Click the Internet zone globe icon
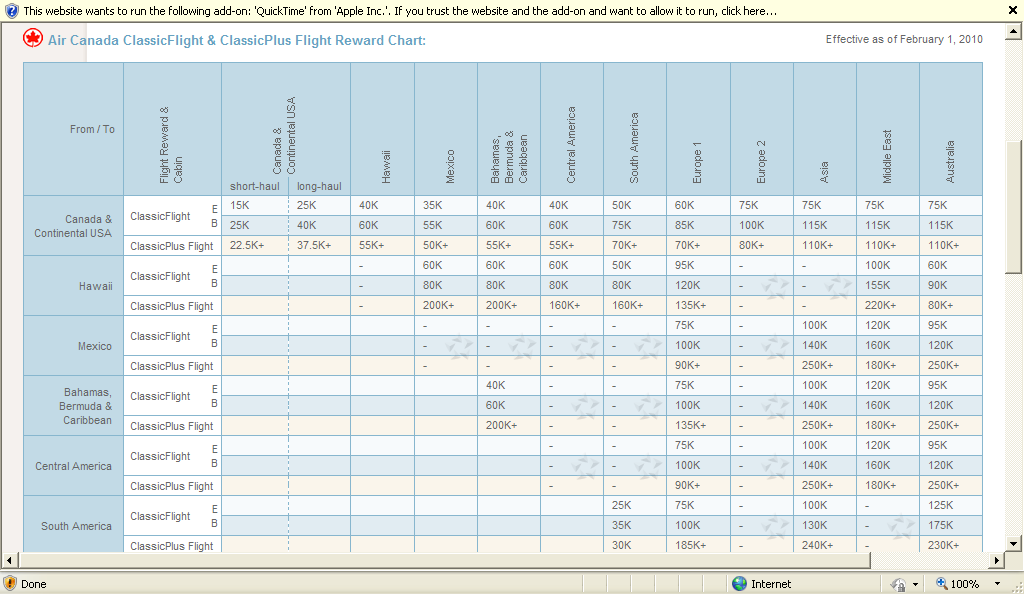Image resolution: width=1024 pixels, height=594 pixels. pos(739,584)
